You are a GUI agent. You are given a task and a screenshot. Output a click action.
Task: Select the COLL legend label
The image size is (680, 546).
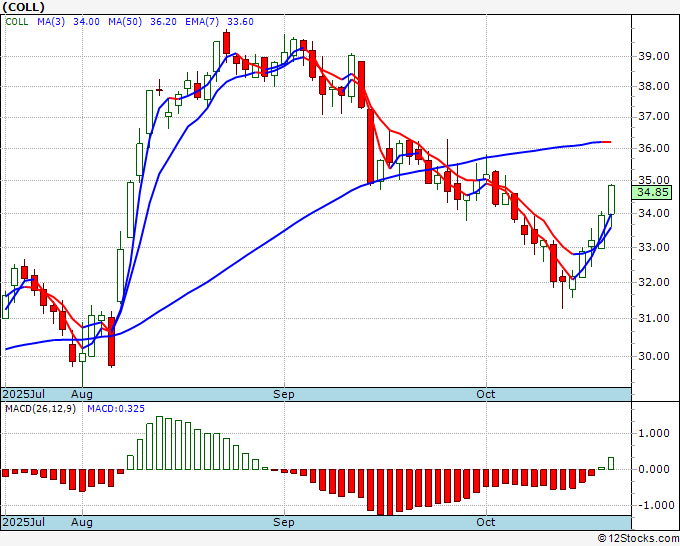[x=16, y=22]
